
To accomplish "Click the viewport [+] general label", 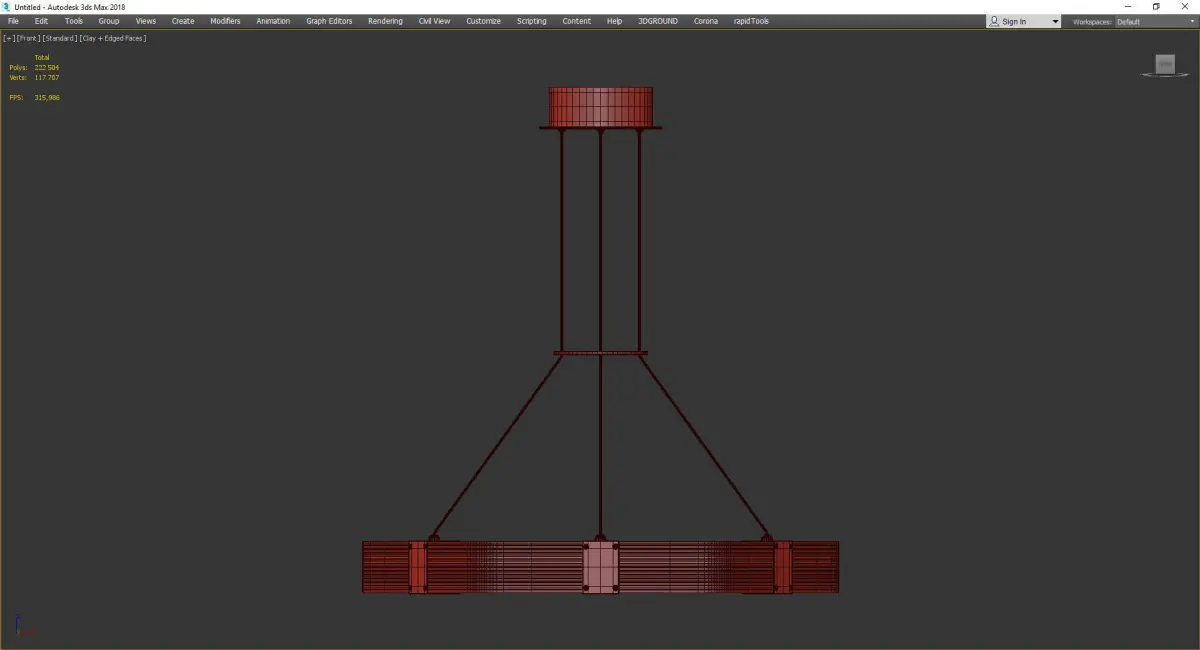I will pyautogui.click(x=9, y=38).
